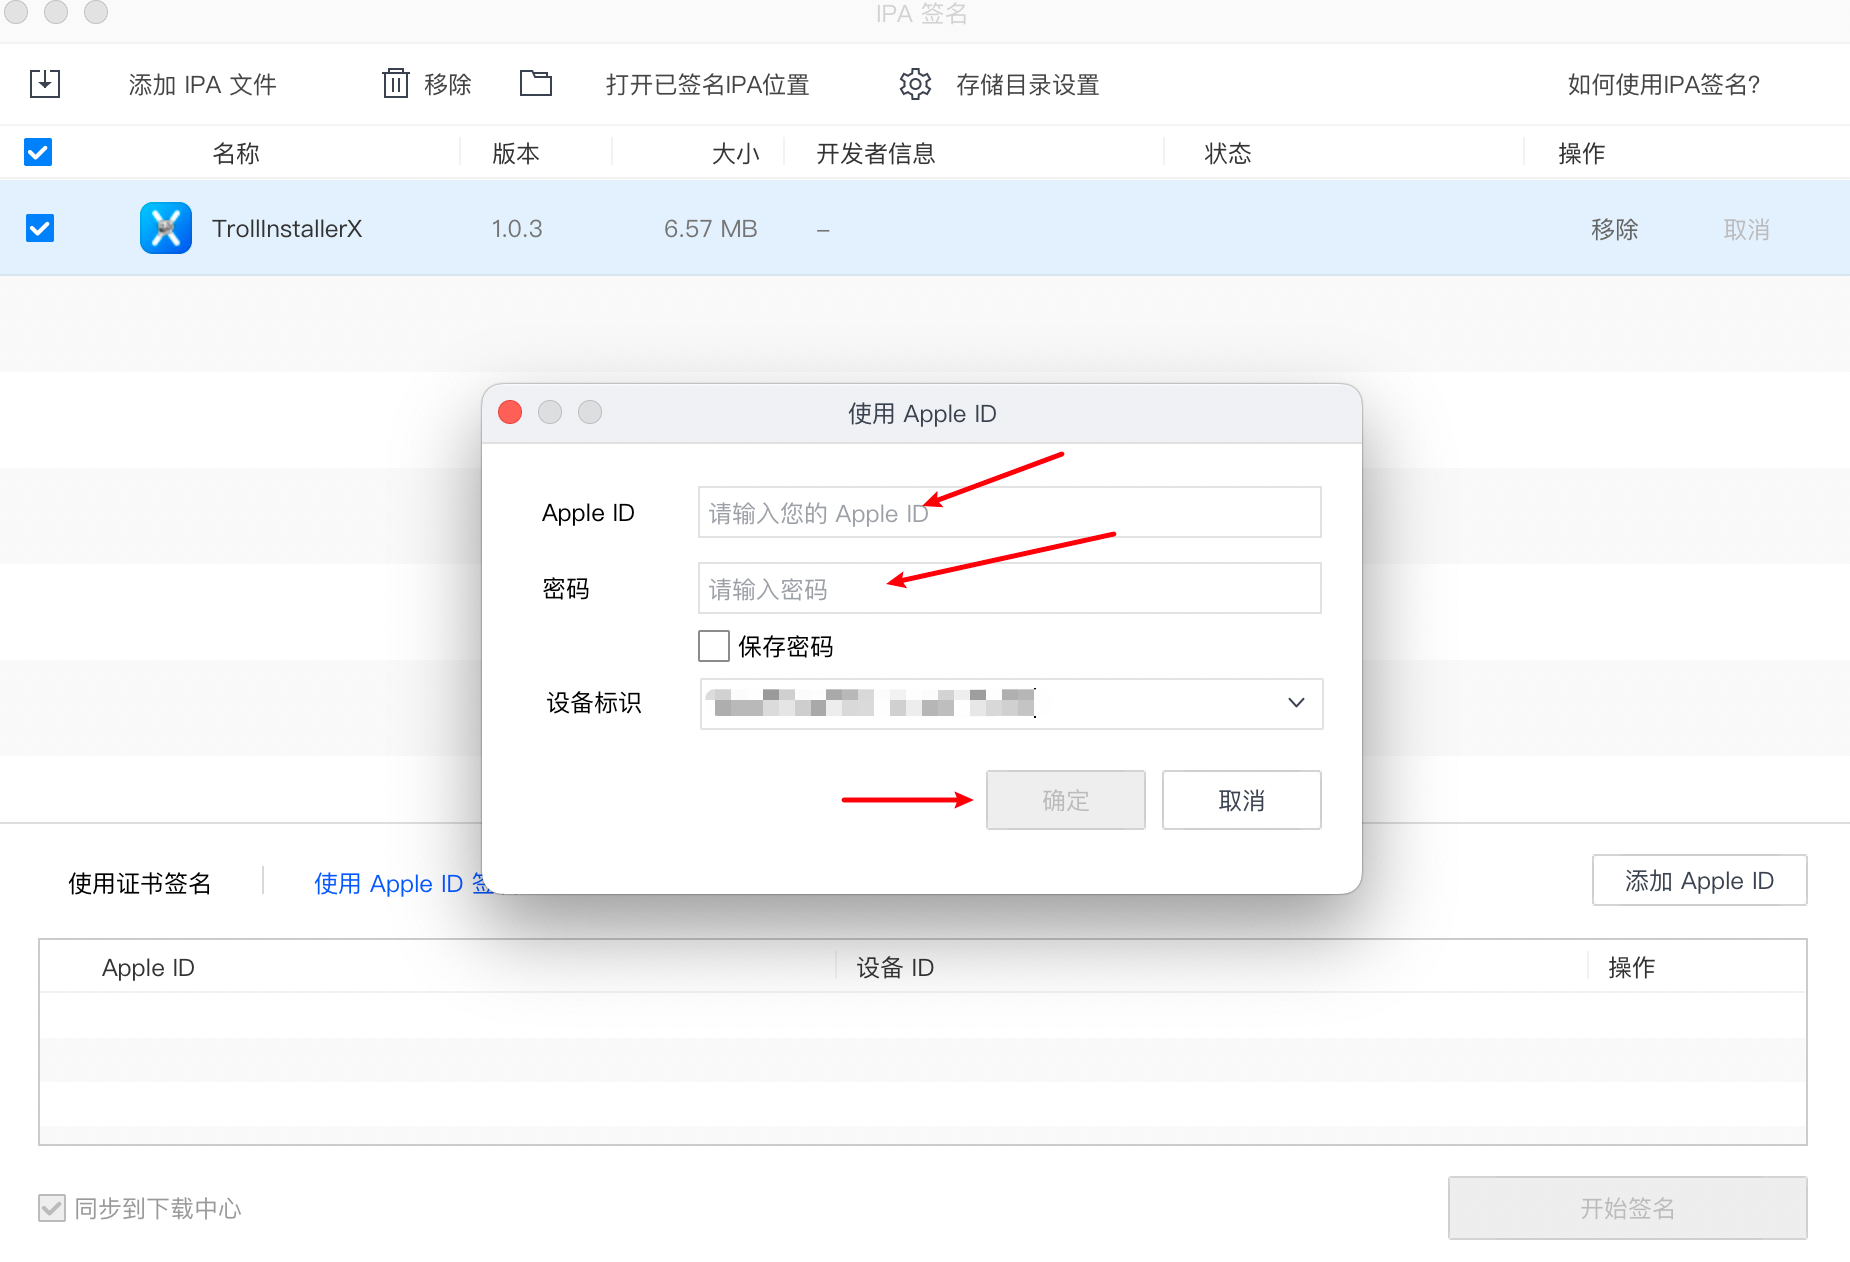
Task: Click the folder icon in toolbar
Action: point(536,83)
